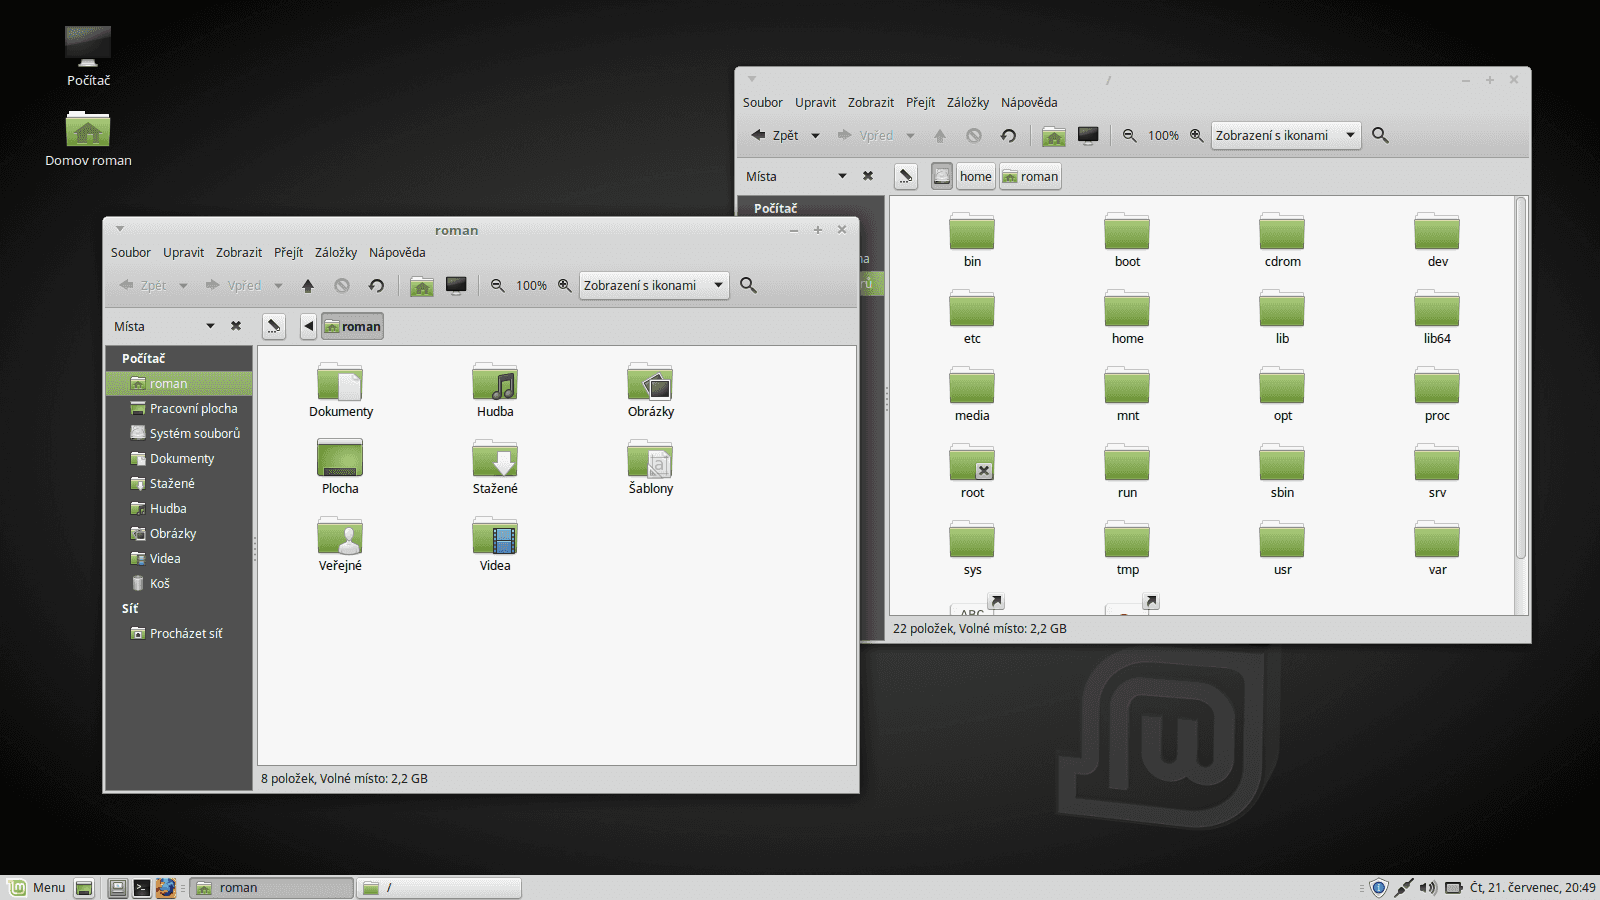Click the refresh icon in the roman window toolbar
This screenshot has width=1600, height=900.
(376, 285)
